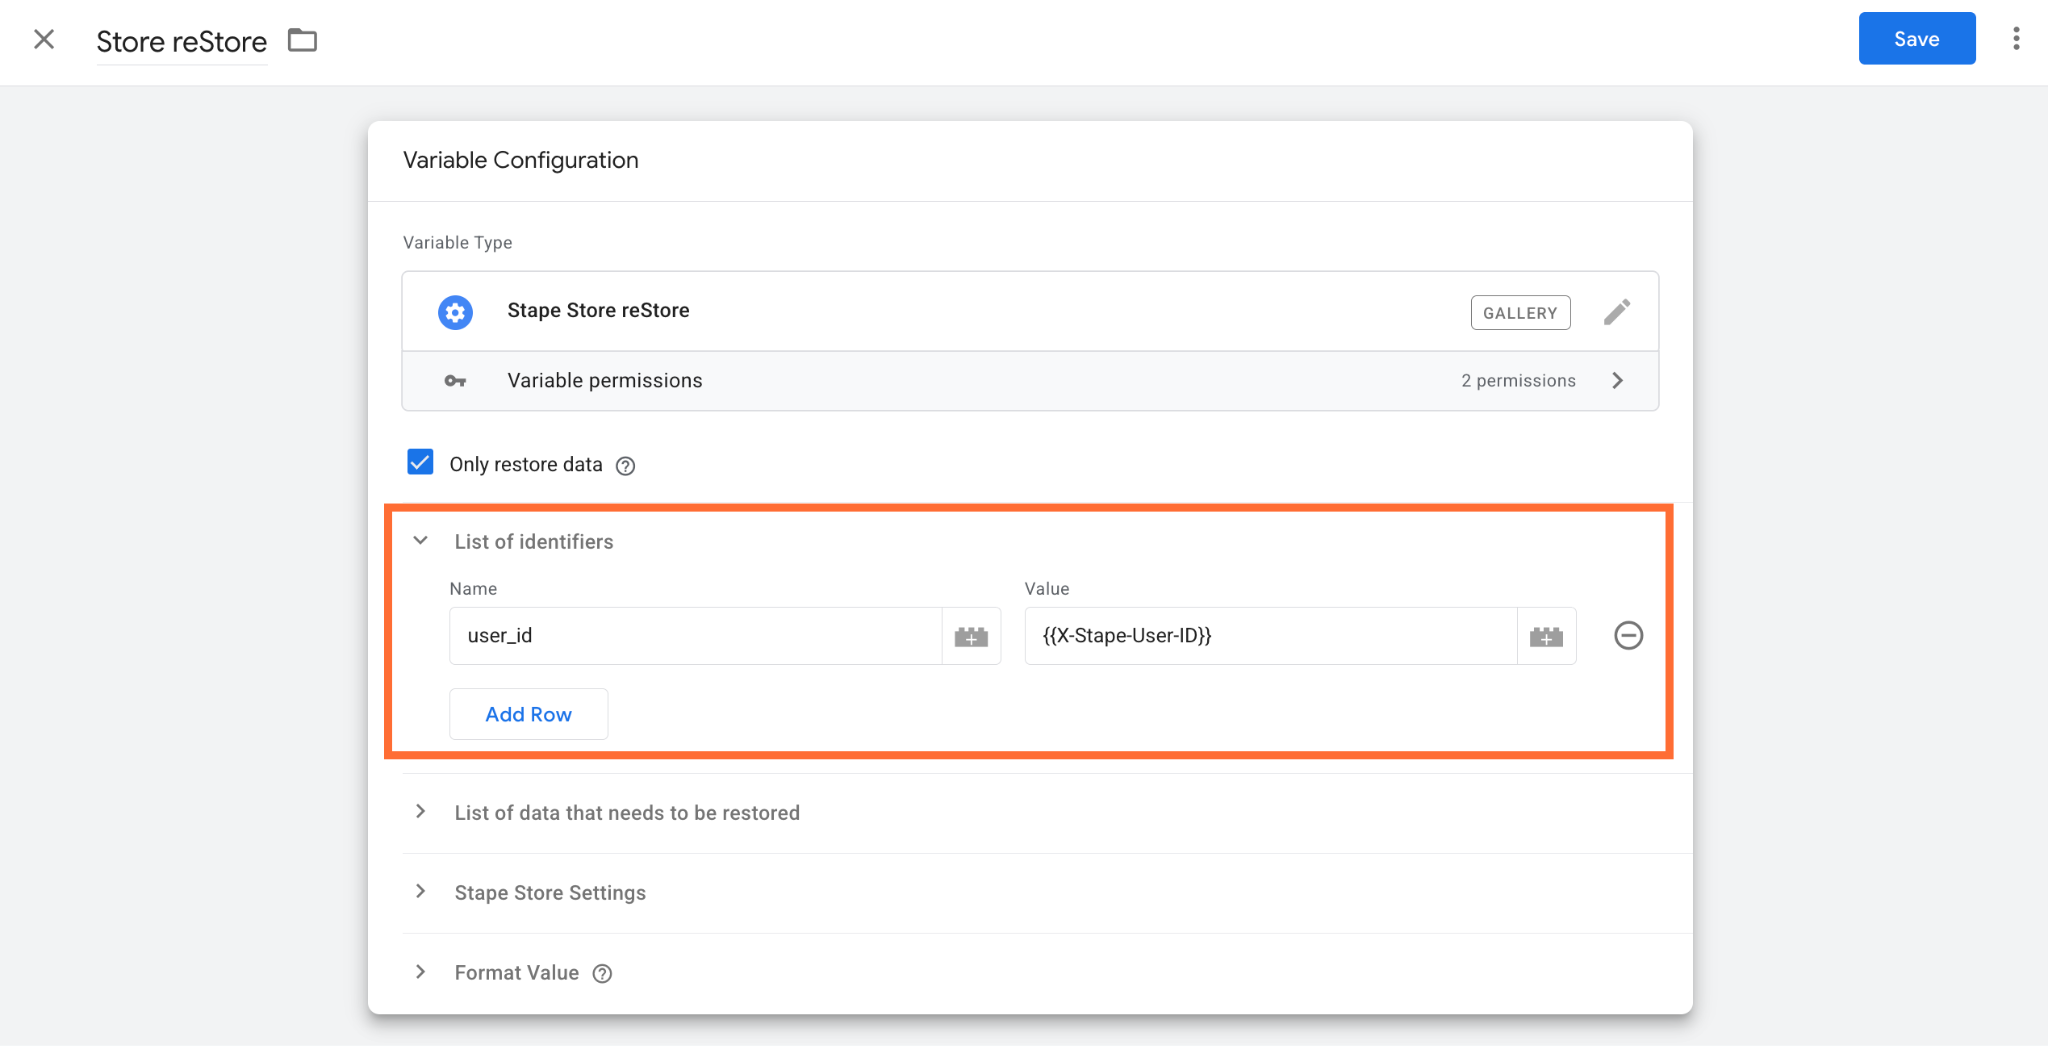
Task: Open Variable permissions details
Action: point(1030,381)
